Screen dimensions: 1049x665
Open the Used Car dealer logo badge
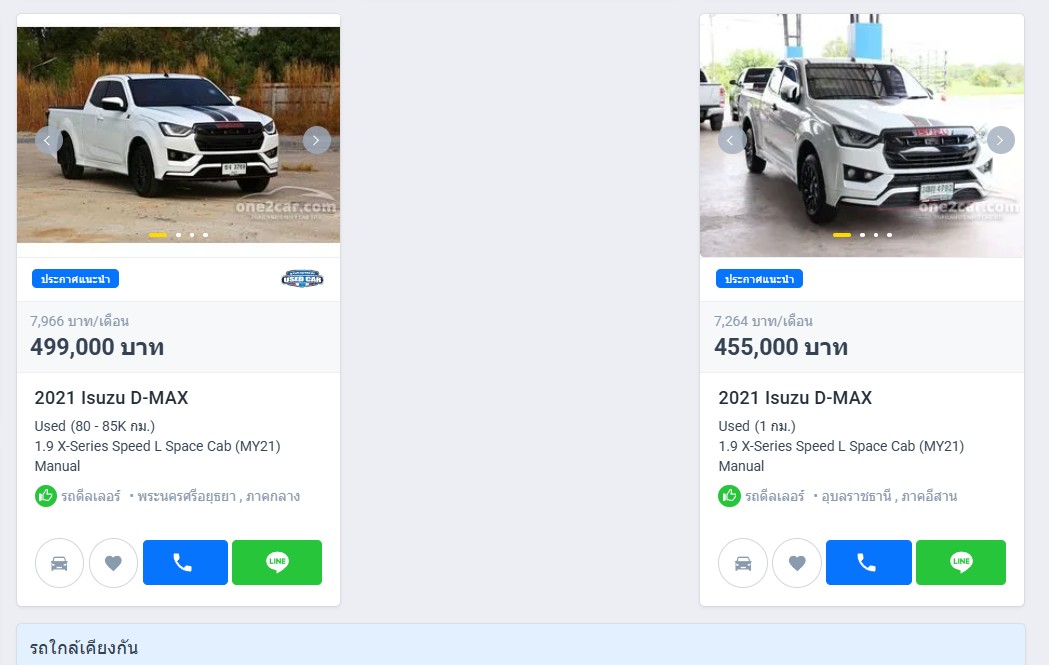pos(302,279)
